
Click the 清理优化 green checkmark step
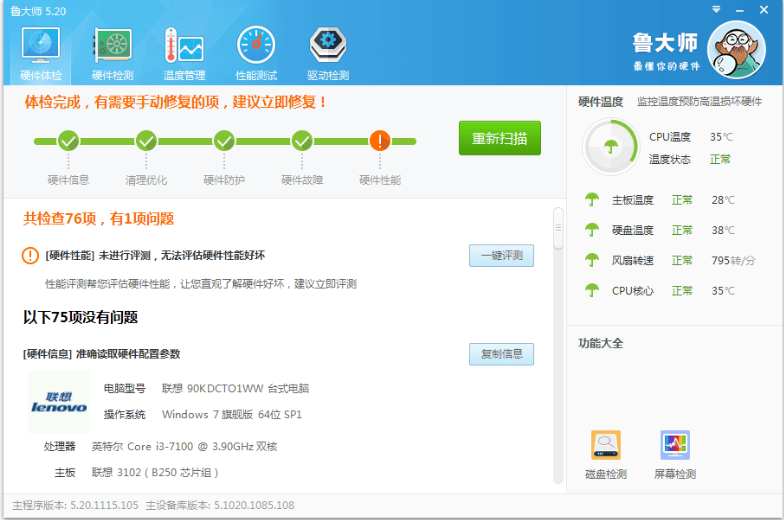tap(146, 141)
